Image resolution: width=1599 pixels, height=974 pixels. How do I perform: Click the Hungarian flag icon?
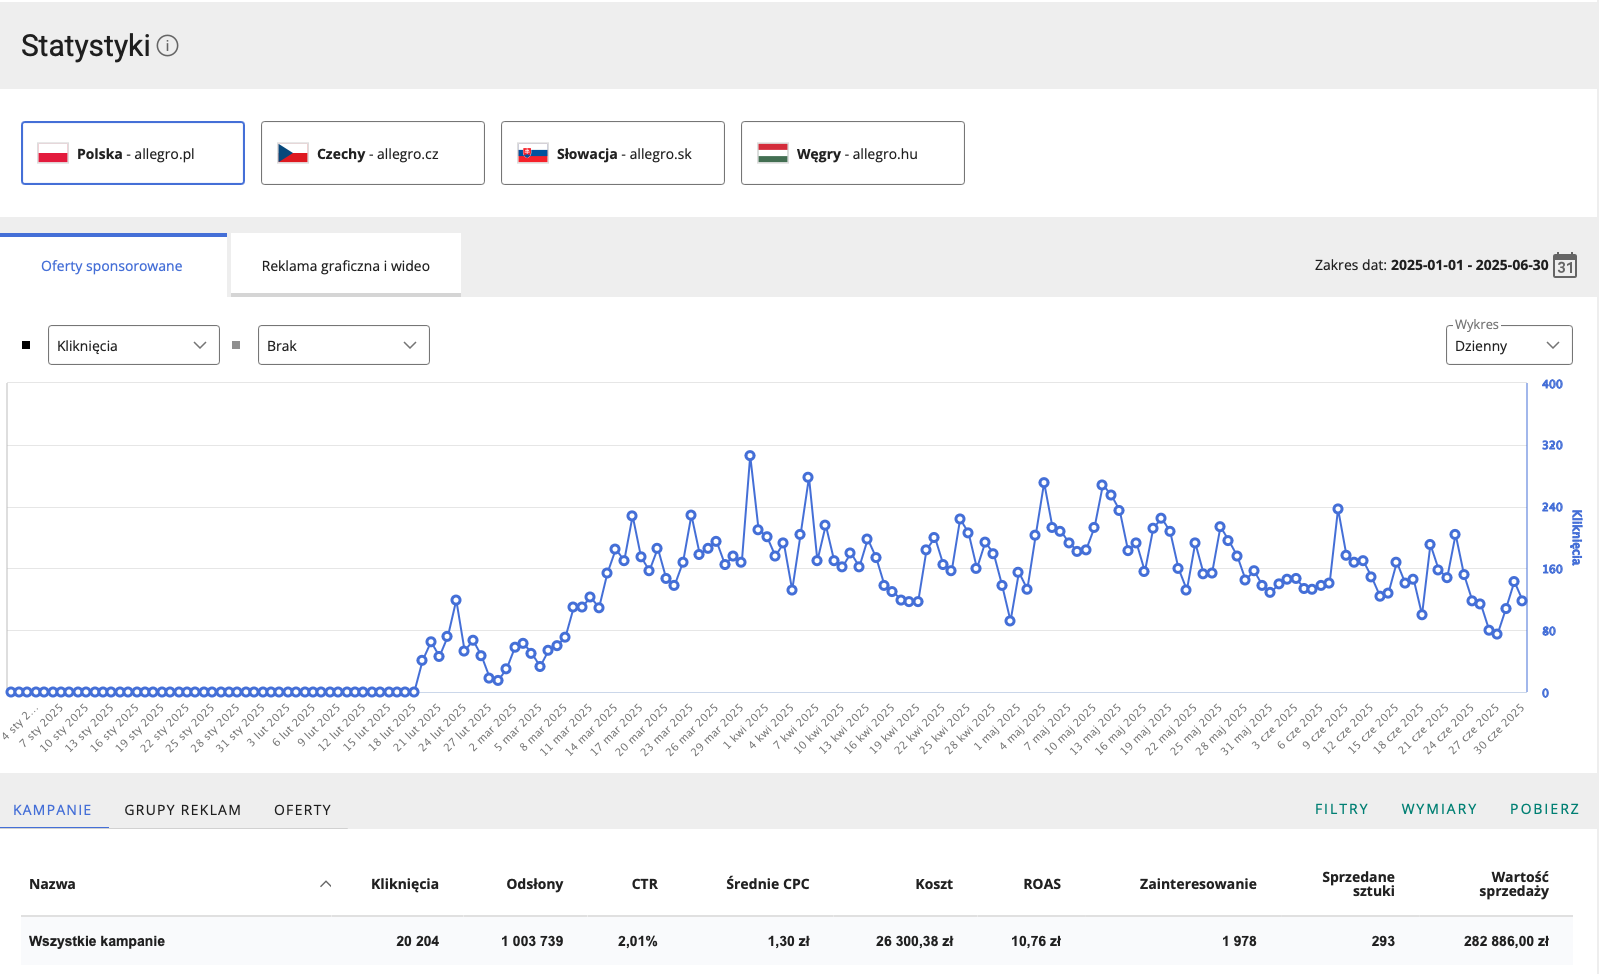coord(773,154)
